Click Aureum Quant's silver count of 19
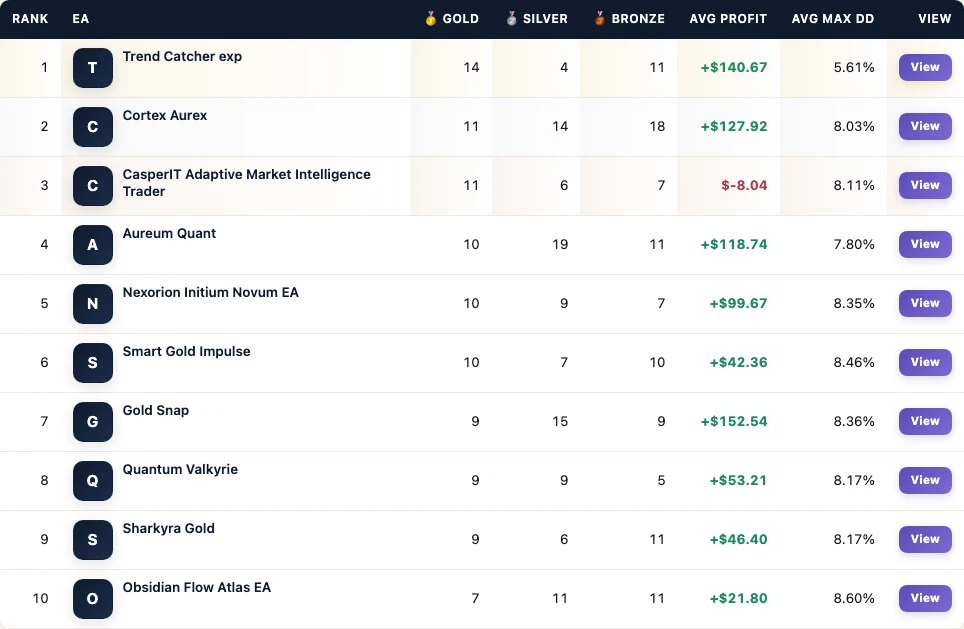 (x=560, y=245)
